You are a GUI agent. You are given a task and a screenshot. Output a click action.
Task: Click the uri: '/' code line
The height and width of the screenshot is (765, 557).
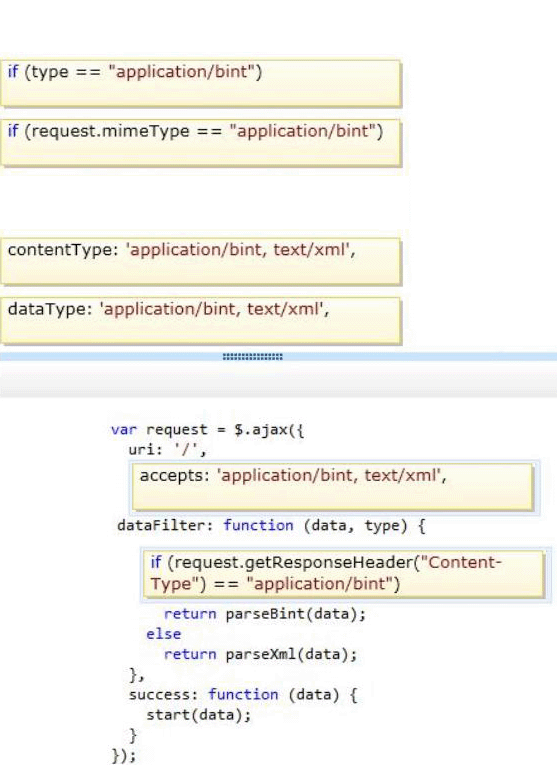pos(167,449)
